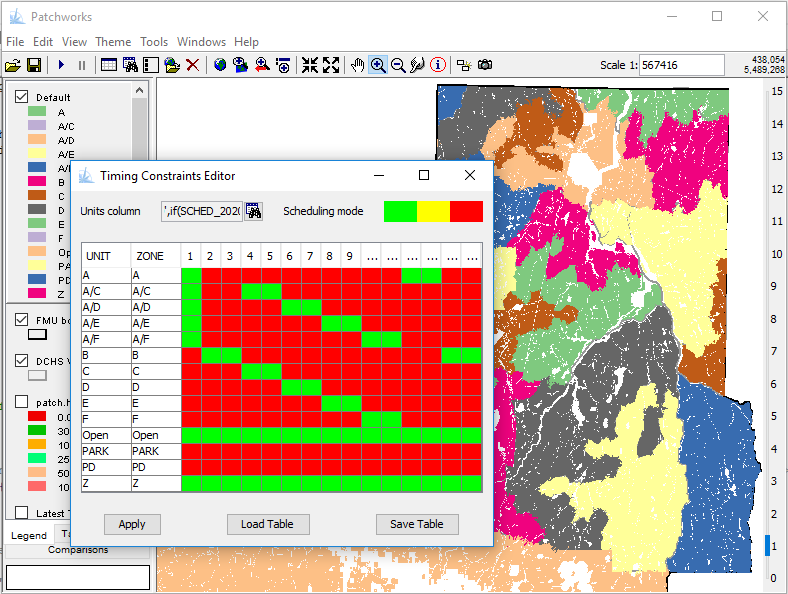
Task: Click binoculars icon beside Units column field
Action: (x=254, y=211)
